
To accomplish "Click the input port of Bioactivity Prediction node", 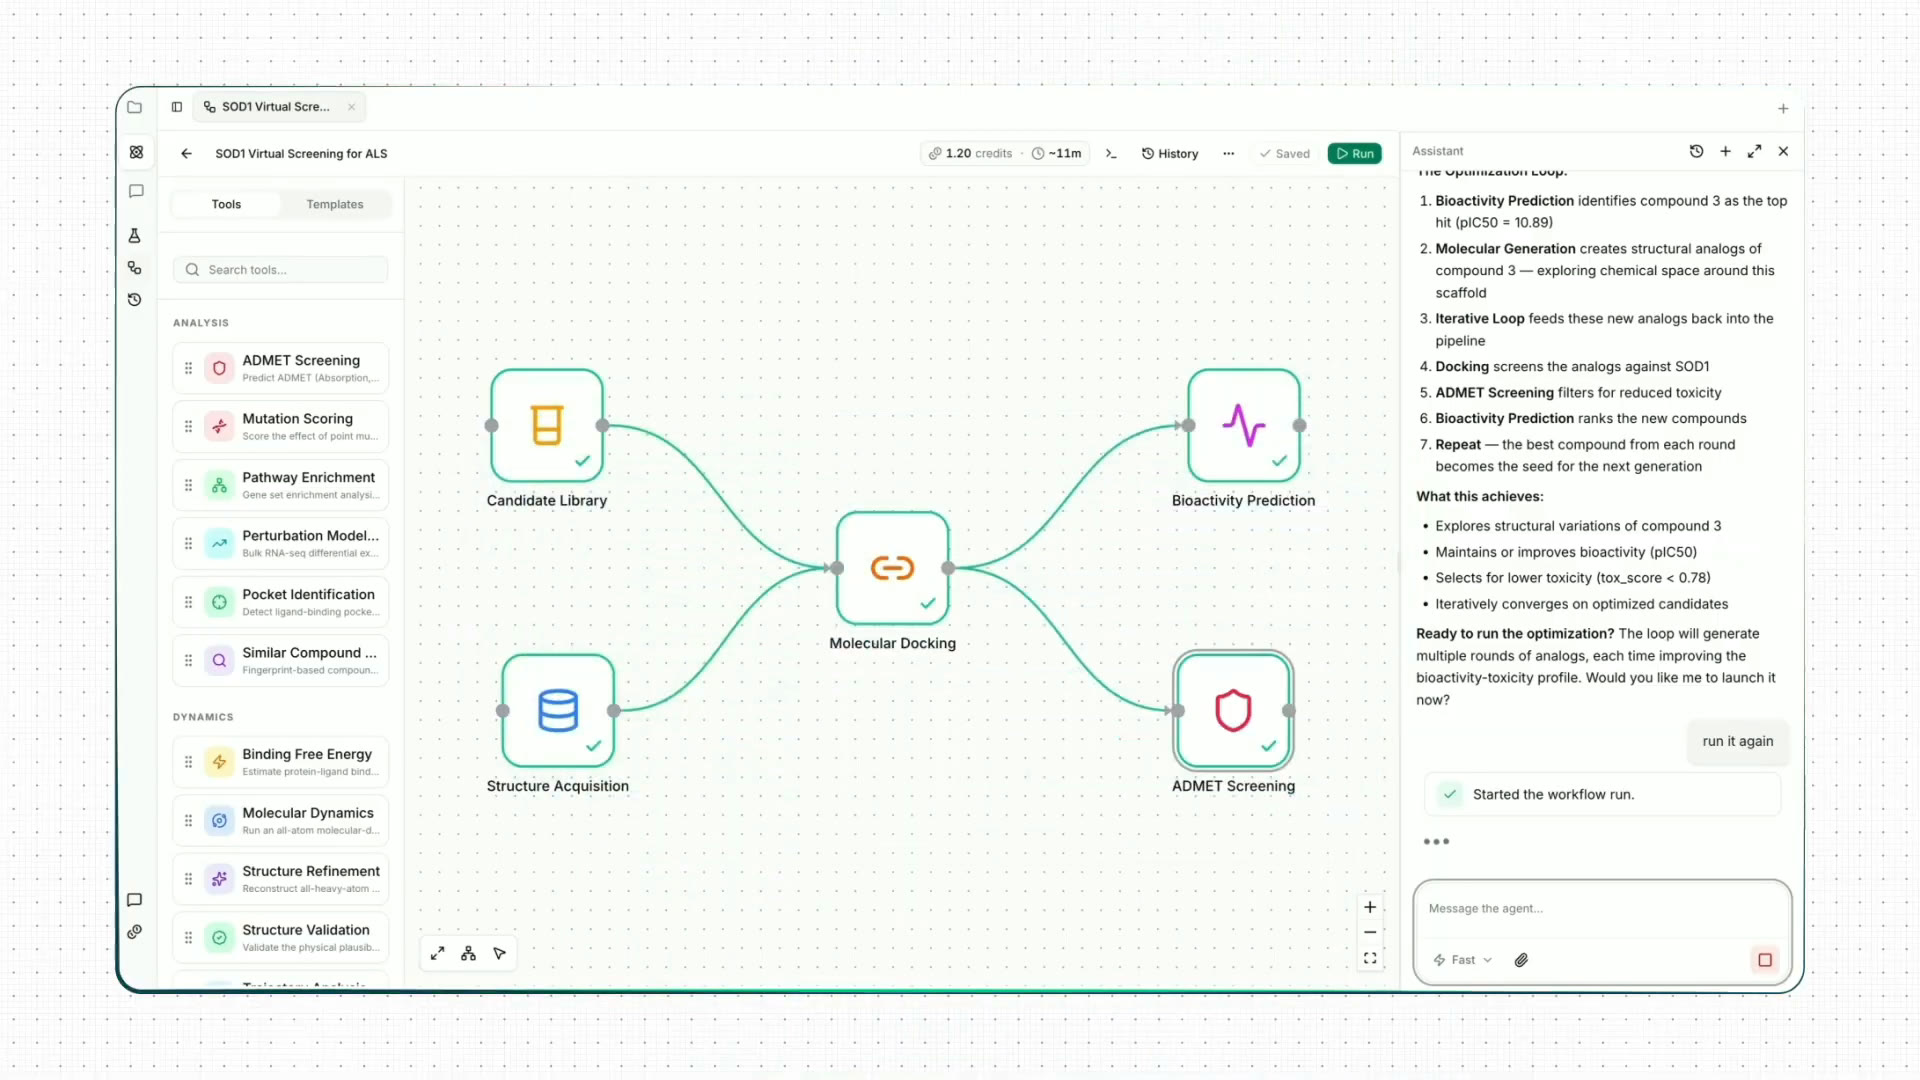I will pyautogui.click(x=1188, y=425).
